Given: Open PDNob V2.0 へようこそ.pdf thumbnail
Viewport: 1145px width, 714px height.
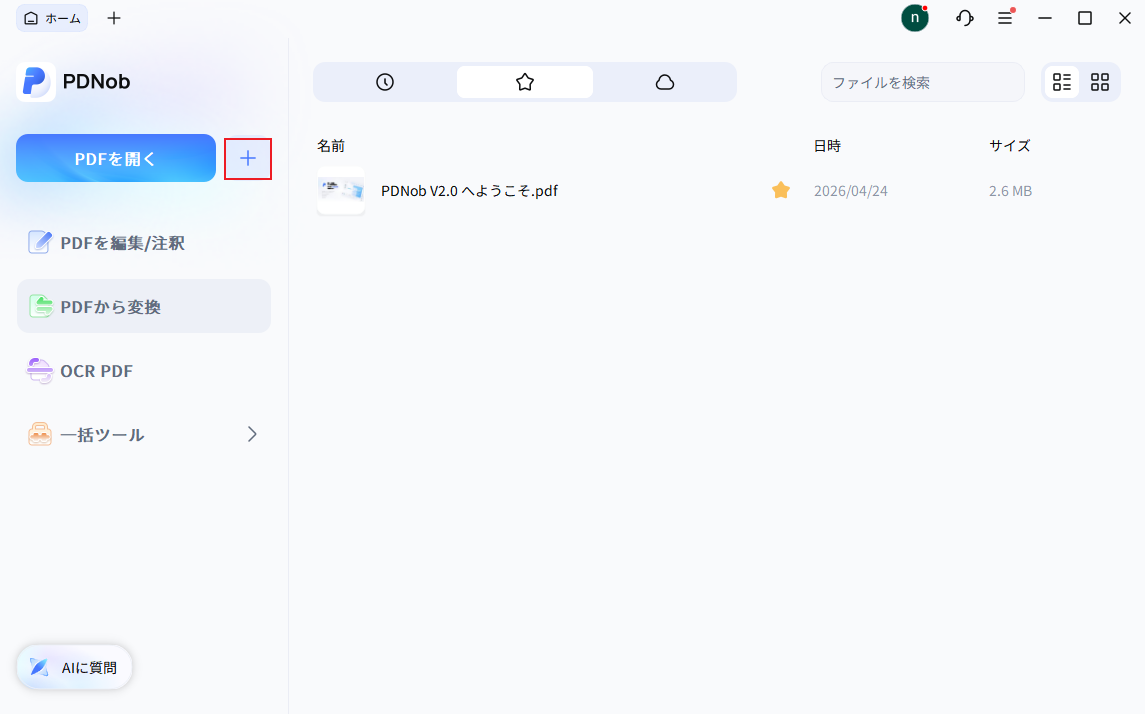Looking at the screenshot, I should (x=341, y=191).
